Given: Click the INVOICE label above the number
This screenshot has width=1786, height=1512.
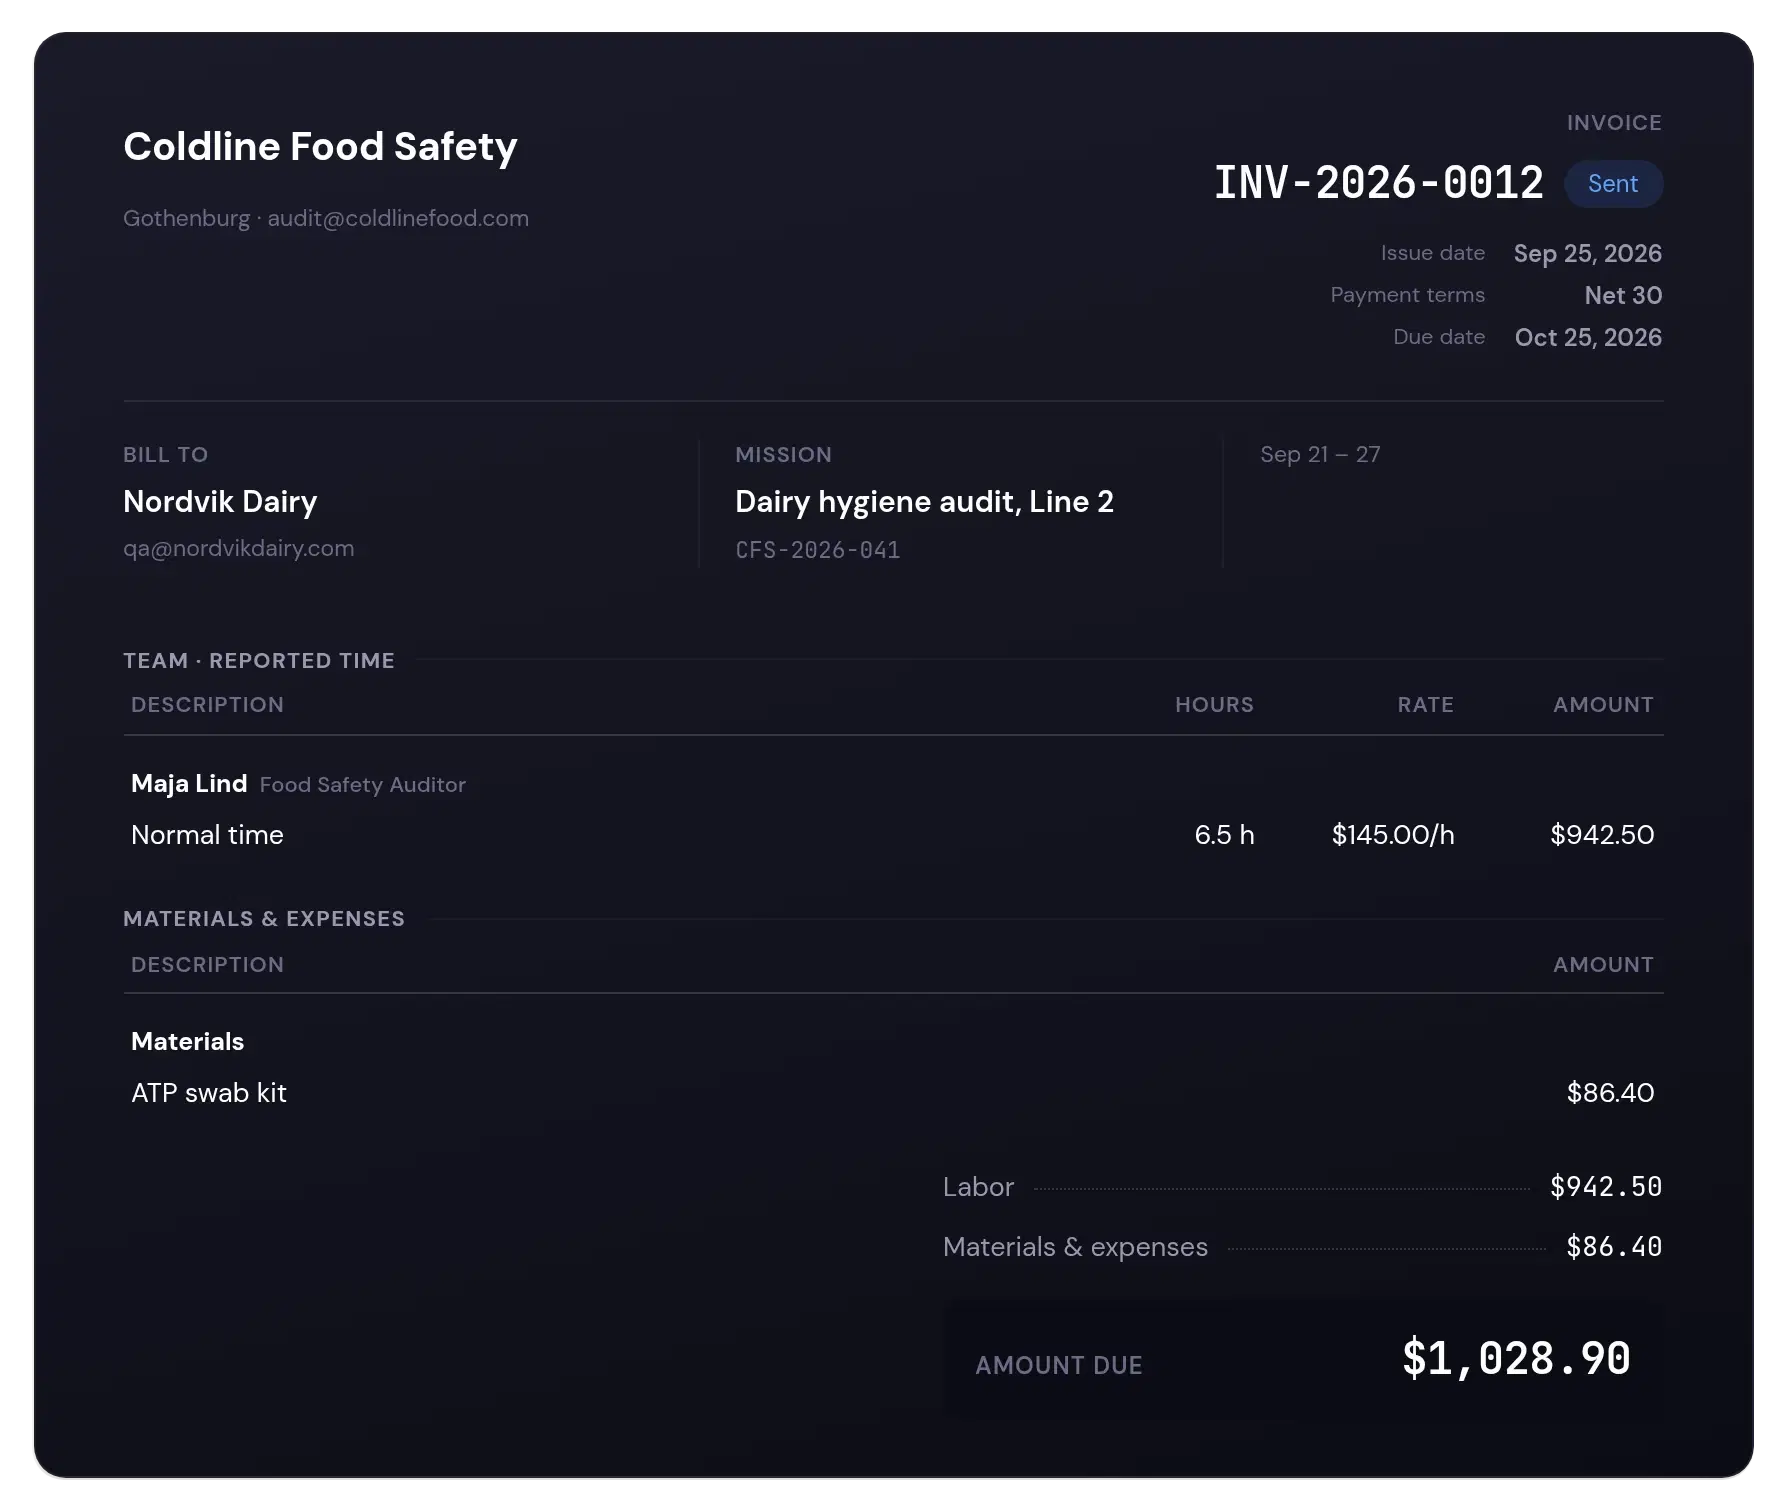Looking at the screenshot, I should [x=1614, y=122].
